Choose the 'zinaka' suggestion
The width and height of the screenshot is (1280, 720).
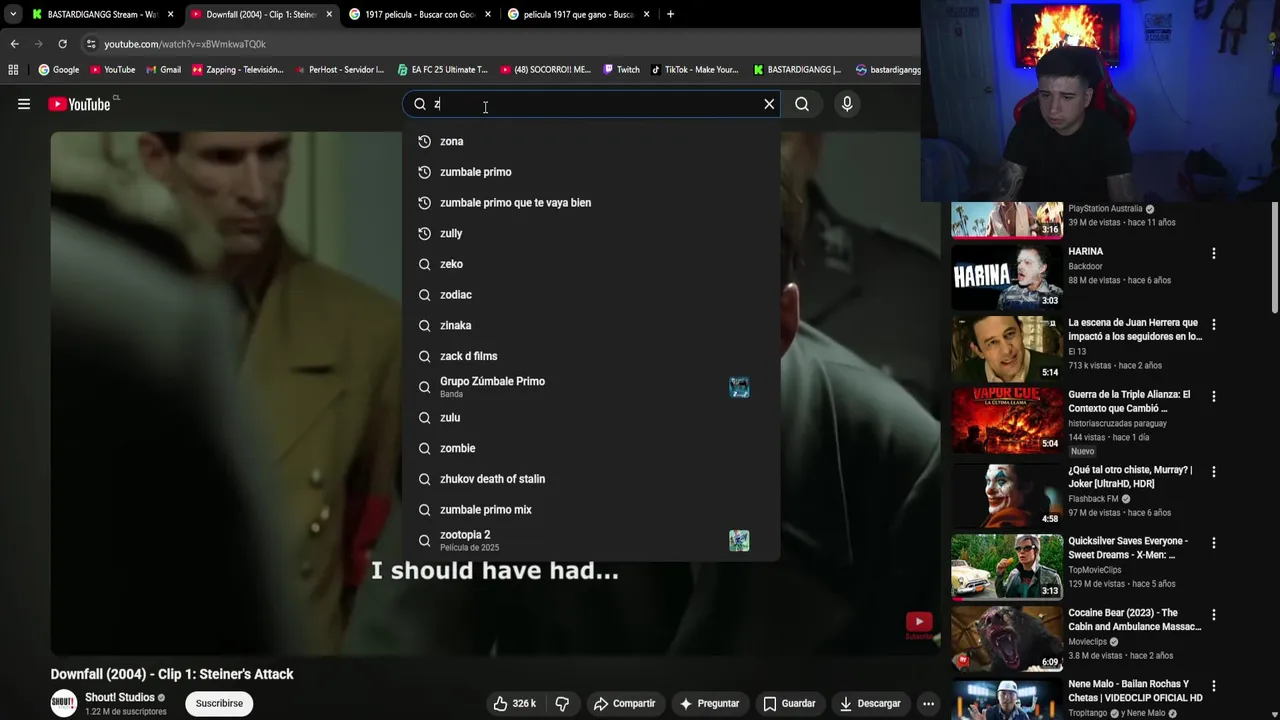[x=591, y=325]
